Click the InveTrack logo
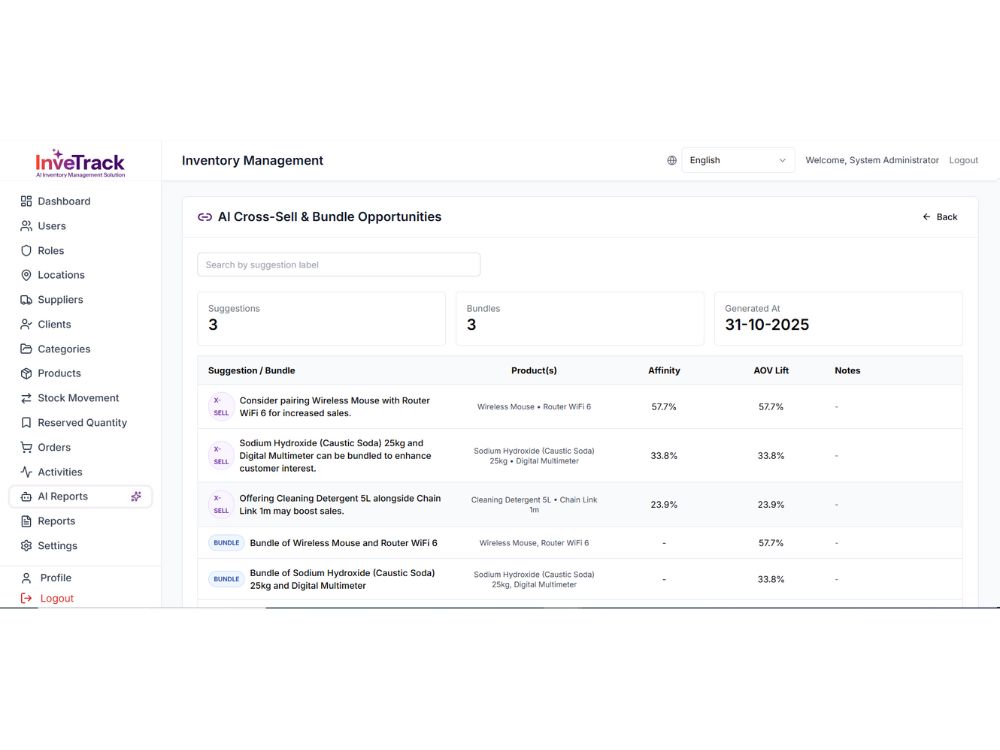The width and height of the screenshot is (1000, 750). pos(80,163)
